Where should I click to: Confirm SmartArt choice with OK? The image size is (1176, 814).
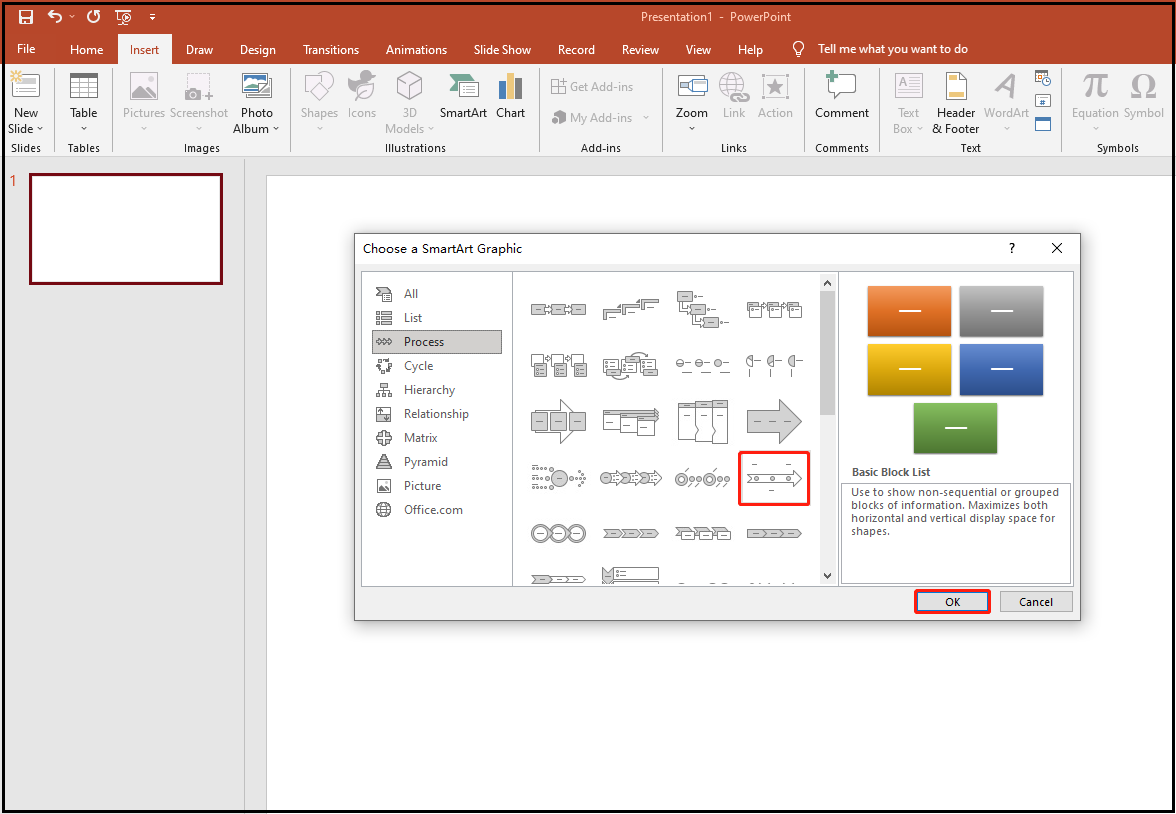point(951,601)
